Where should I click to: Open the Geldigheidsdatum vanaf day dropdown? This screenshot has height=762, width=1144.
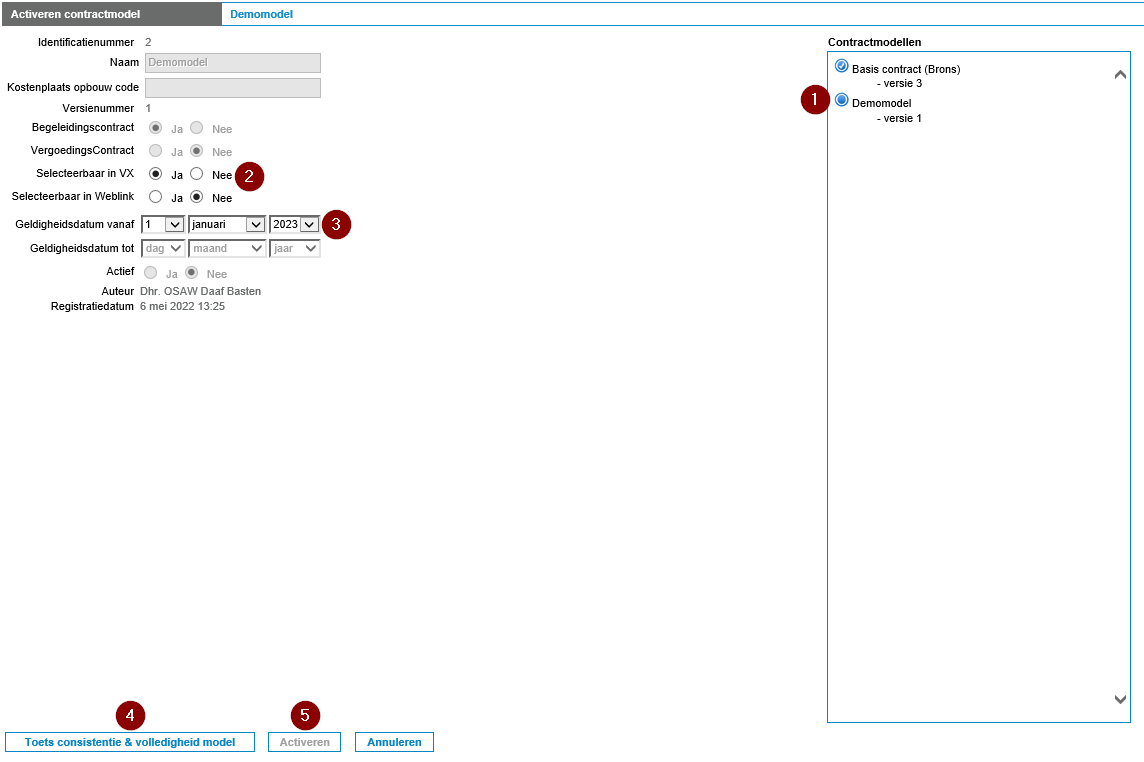click(x=163, y=224)
